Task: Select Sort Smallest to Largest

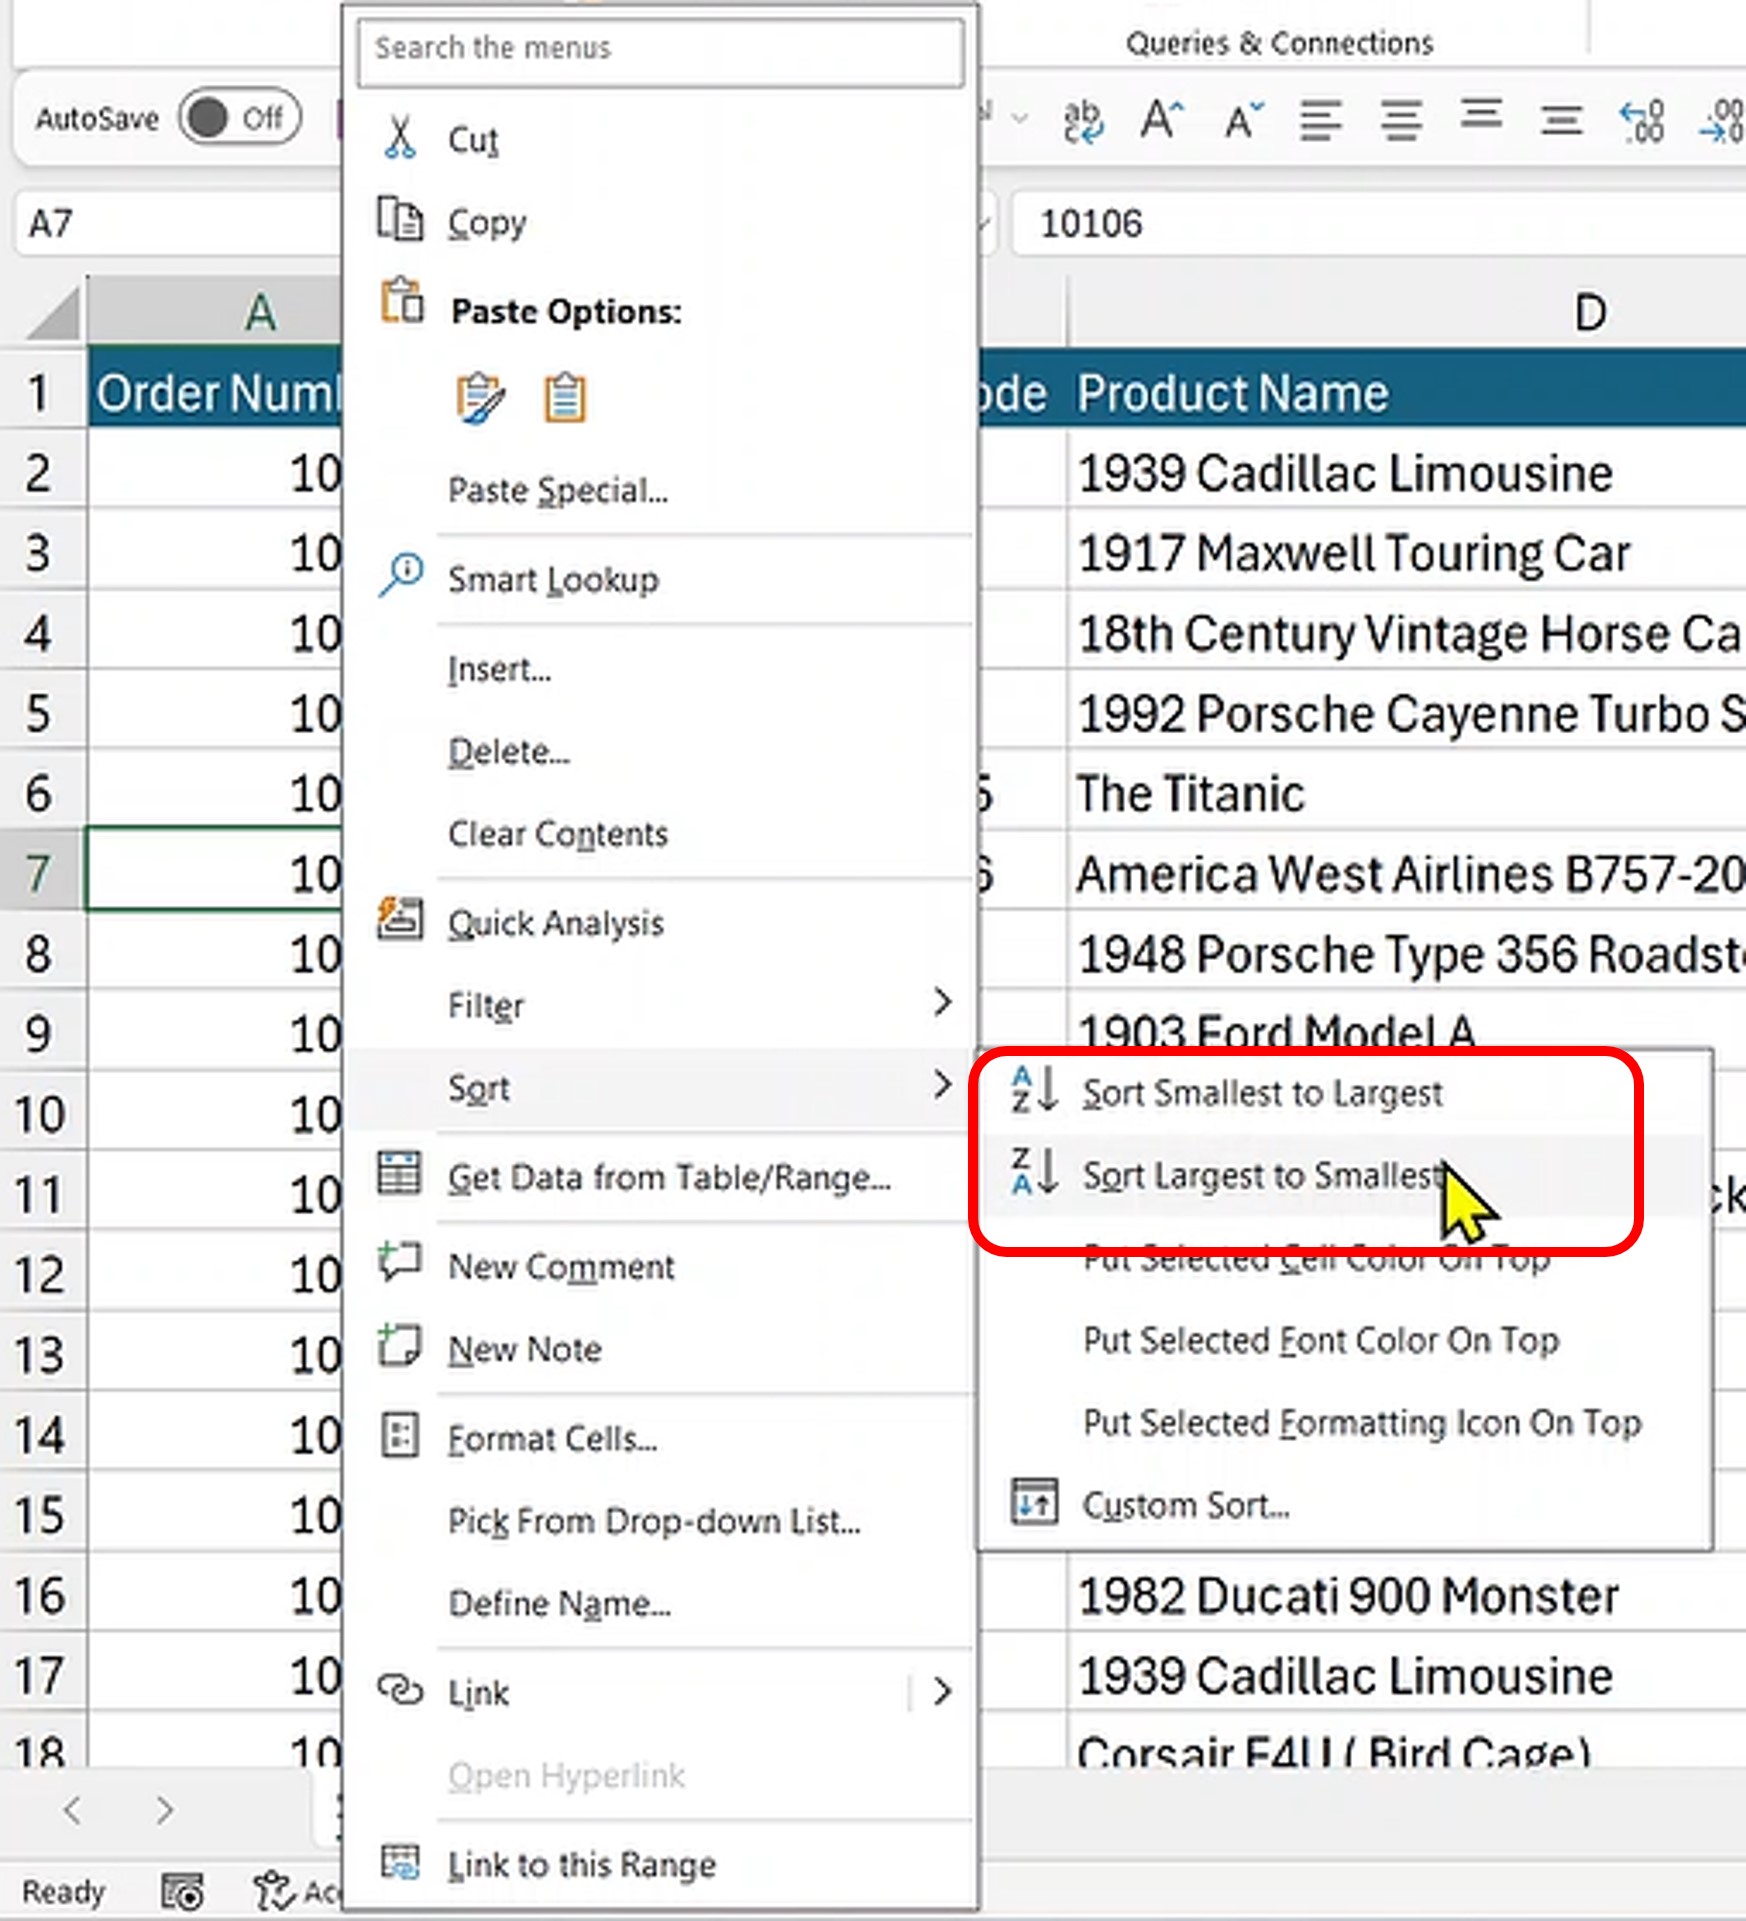Action: click(x=1260, y=1093)
